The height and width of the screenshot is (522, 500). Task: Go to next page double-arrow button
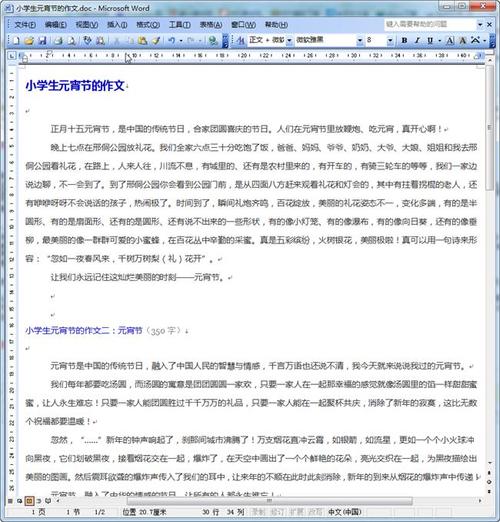pyautogui.click(x=489, y=491)
